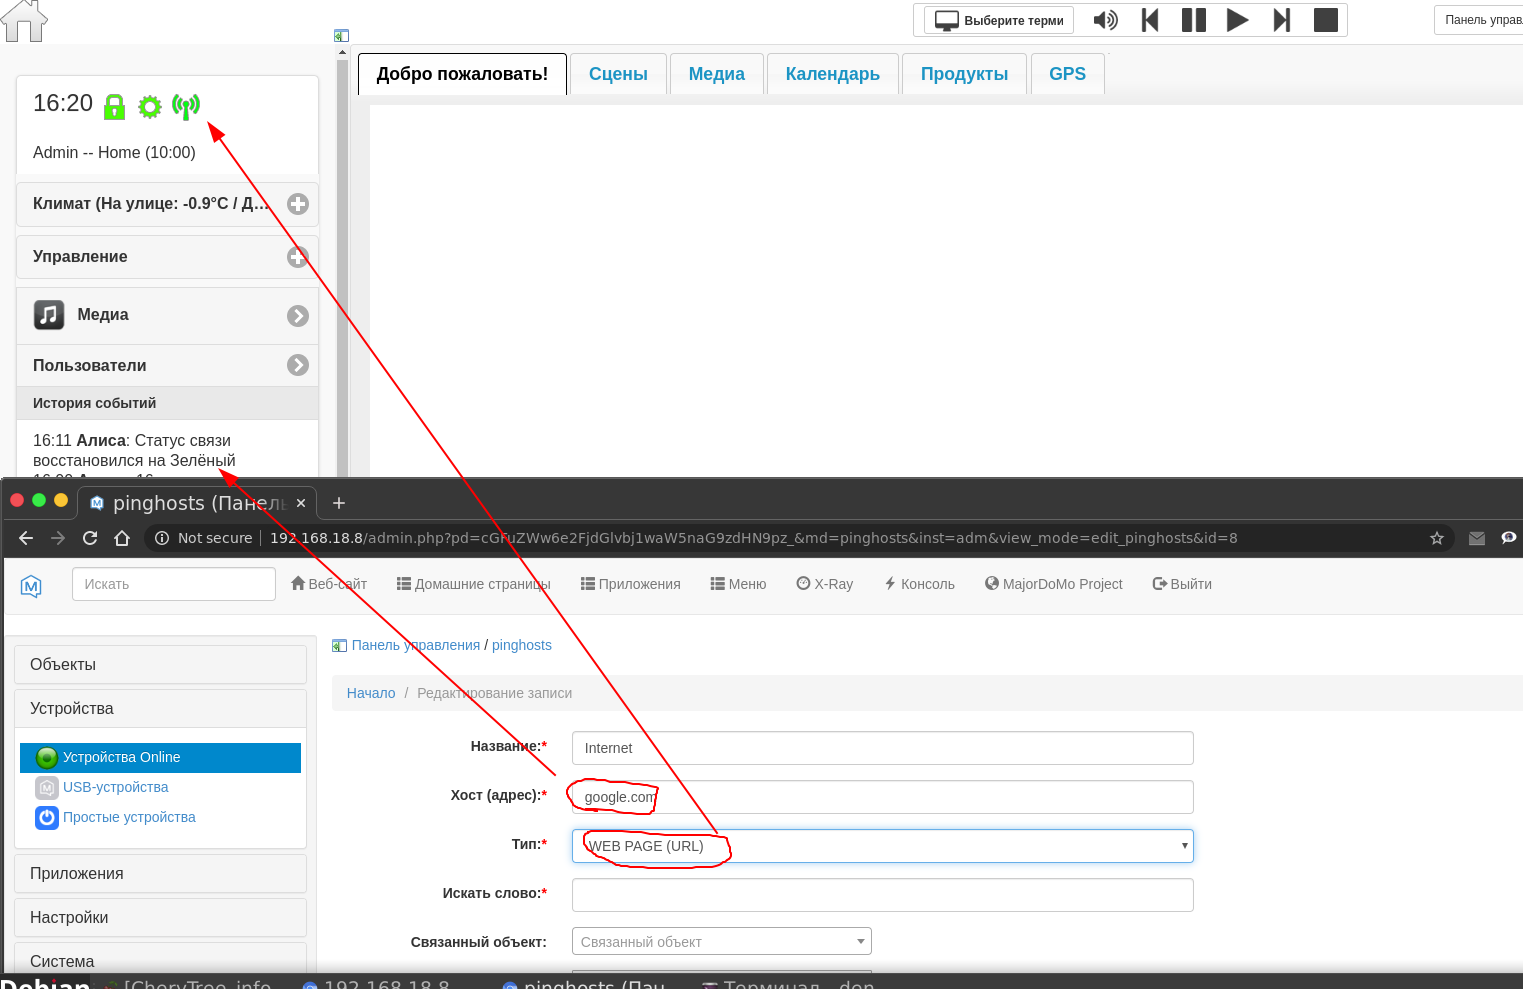Click the green padlock security icon

point(115,106)
